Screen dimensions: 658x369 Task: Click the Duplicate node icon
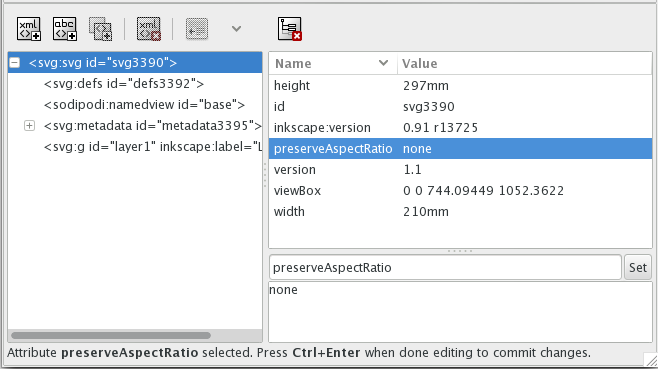[101, 29]
